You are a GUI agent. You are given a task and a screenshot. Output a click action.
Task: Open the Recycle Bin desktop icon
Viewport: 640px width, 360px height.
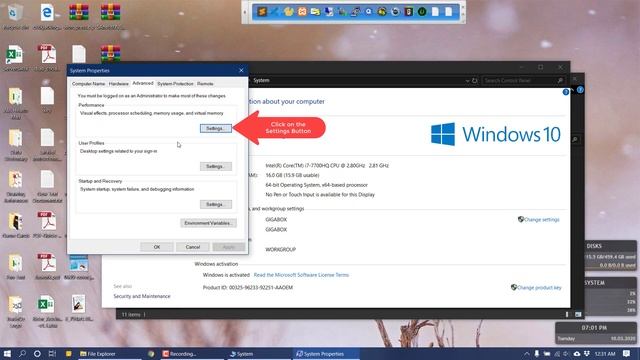(16, 17)
